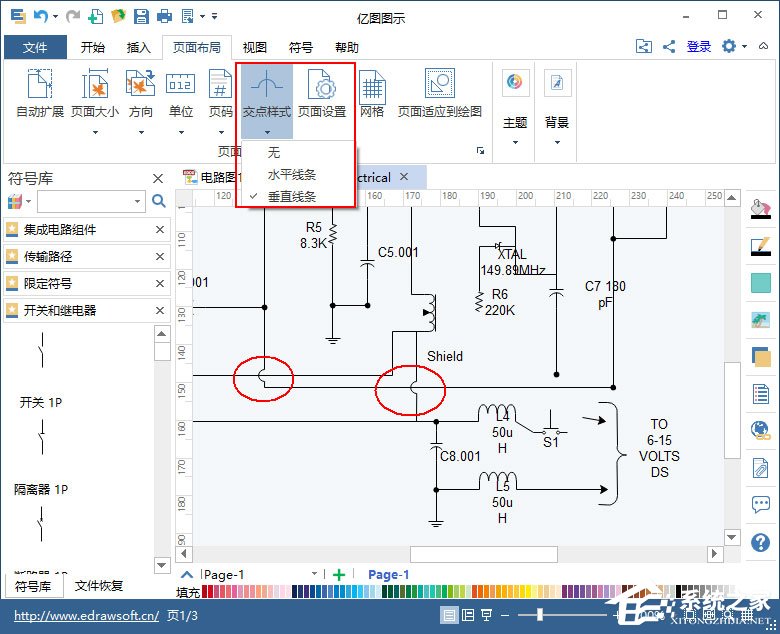Open the hyperlink globe icon in sidebar
Viewport: 780px width, 634px height.
pyautogui.click(x=760, y=430)
